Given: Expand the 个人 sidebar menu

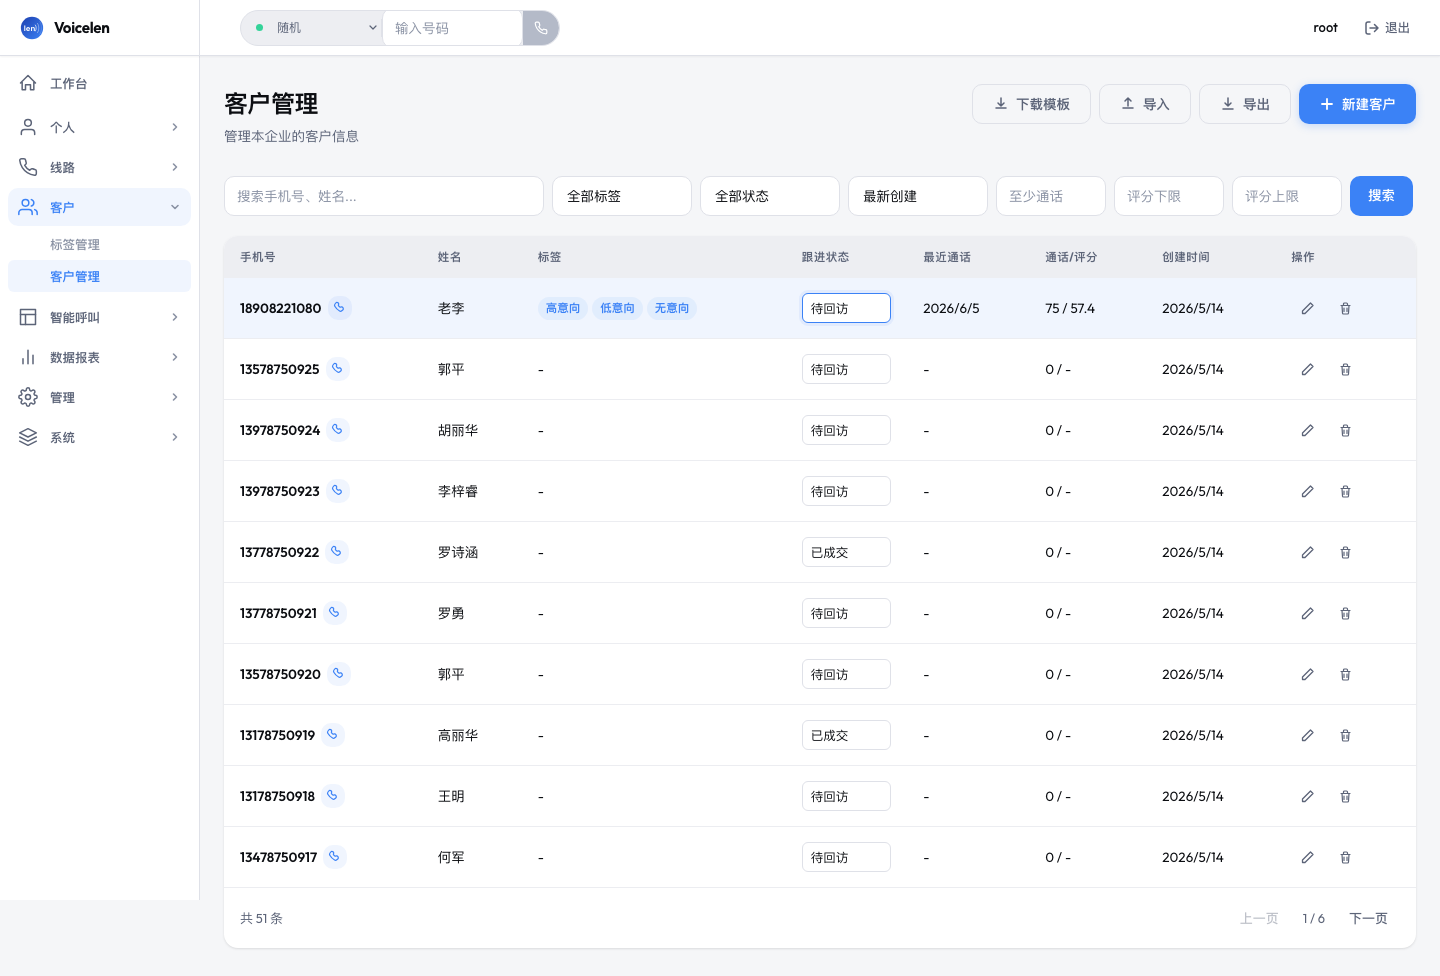Looking at the screenshot, I should coord(99,127).
